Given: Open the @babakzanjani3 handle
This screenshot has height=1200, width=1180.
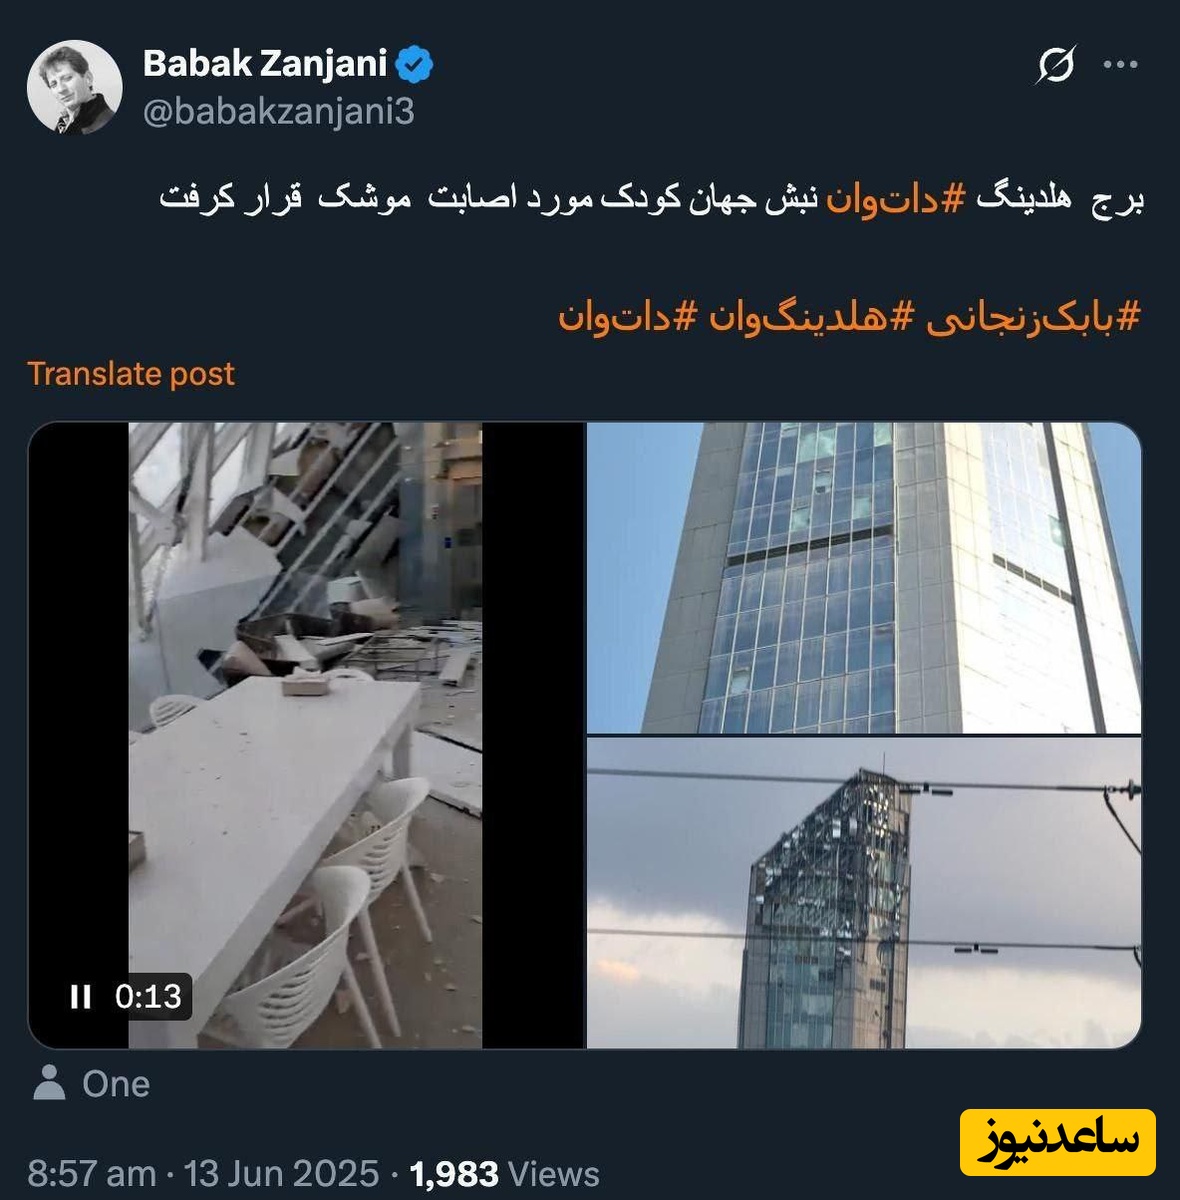Looking at the screenshot, I should [279, 112].
